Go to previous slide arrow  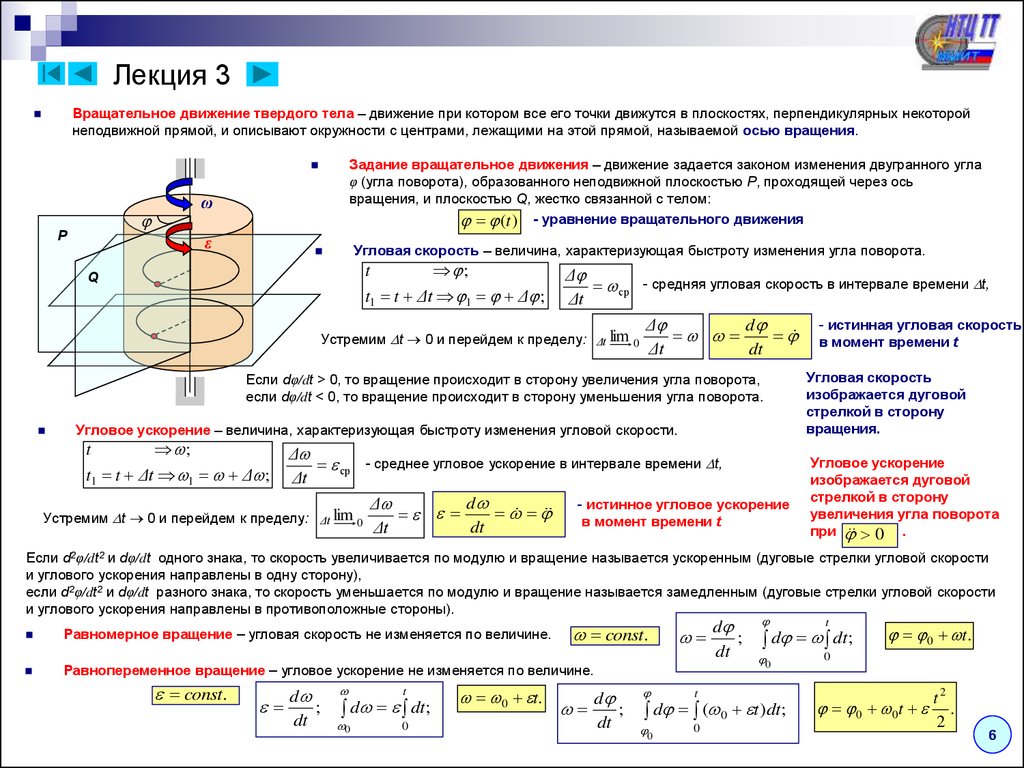(82, 73)
